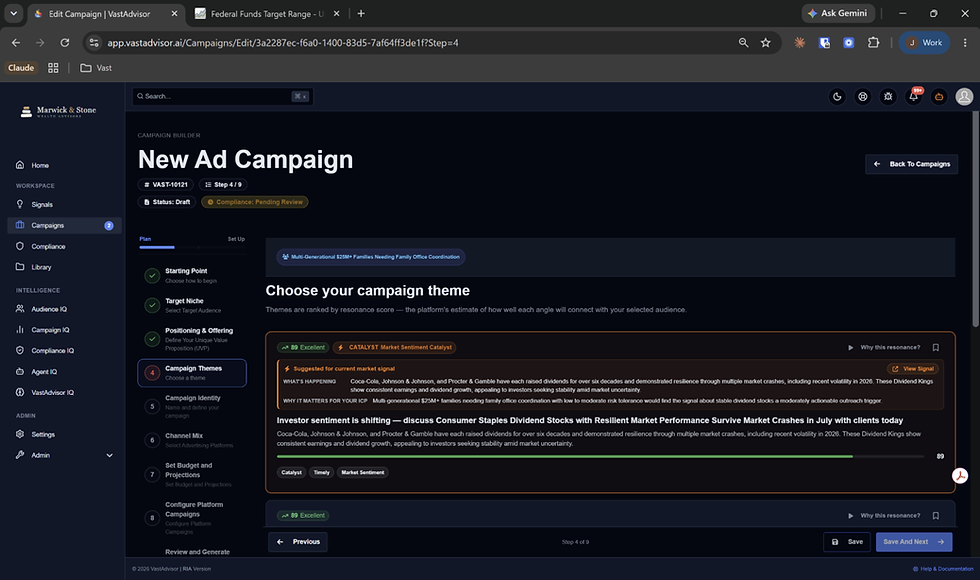Click the bug report icon
The image size is (980, 580).
point(888,97)
